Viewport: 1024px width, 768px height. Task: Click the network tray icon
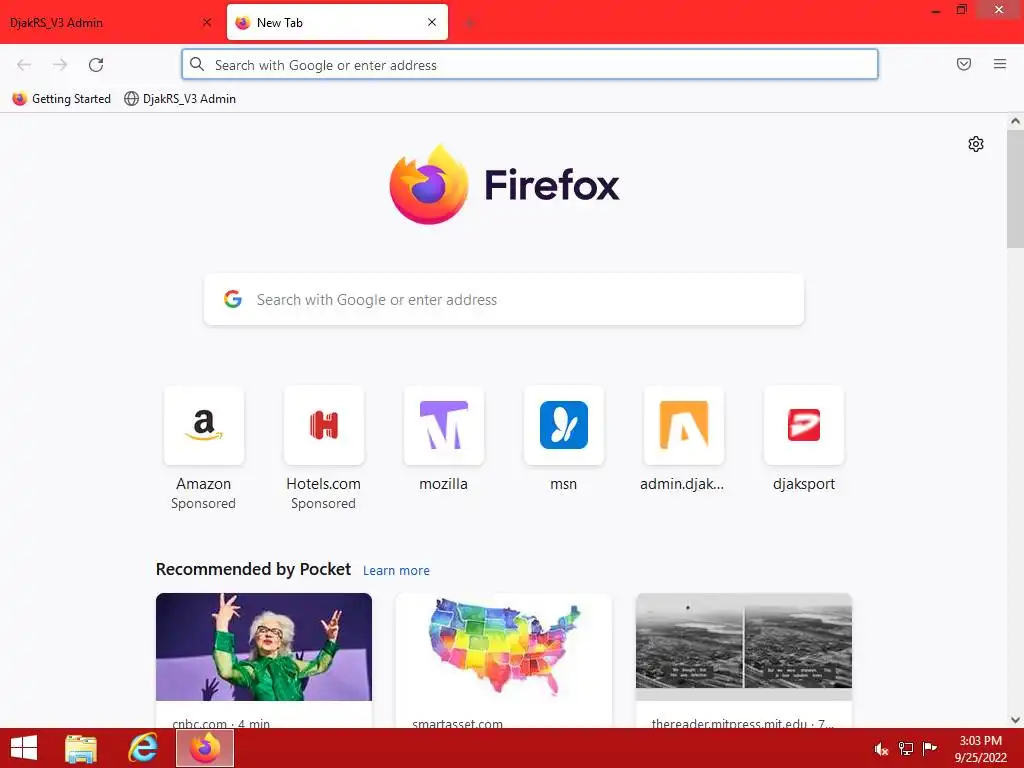pyautogui.click(x=906, y=749)
